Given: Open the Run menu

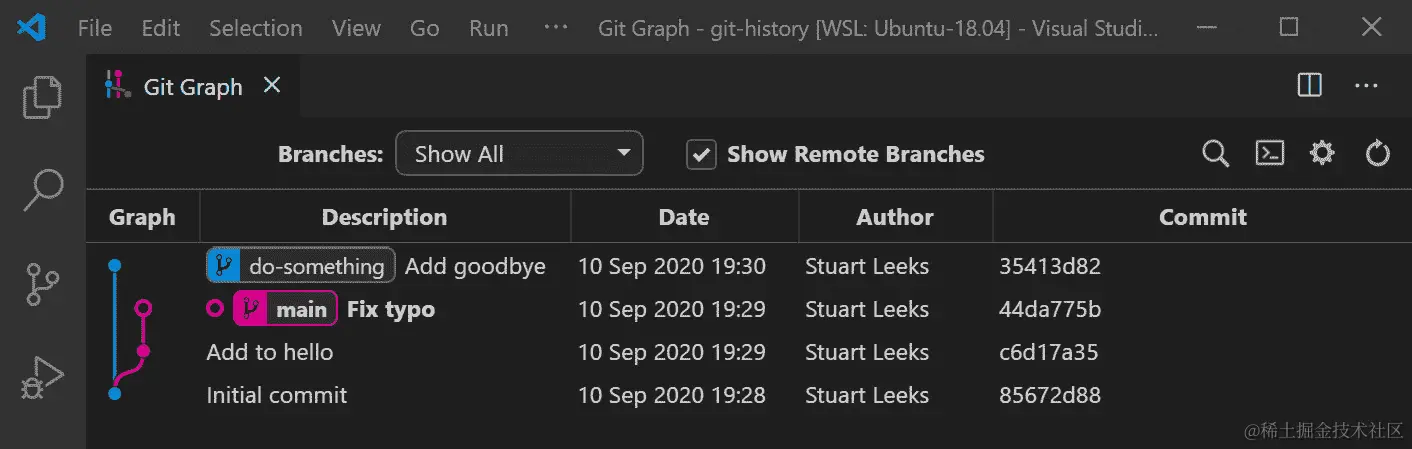Looking at the screenshot, I should (488, 28).
